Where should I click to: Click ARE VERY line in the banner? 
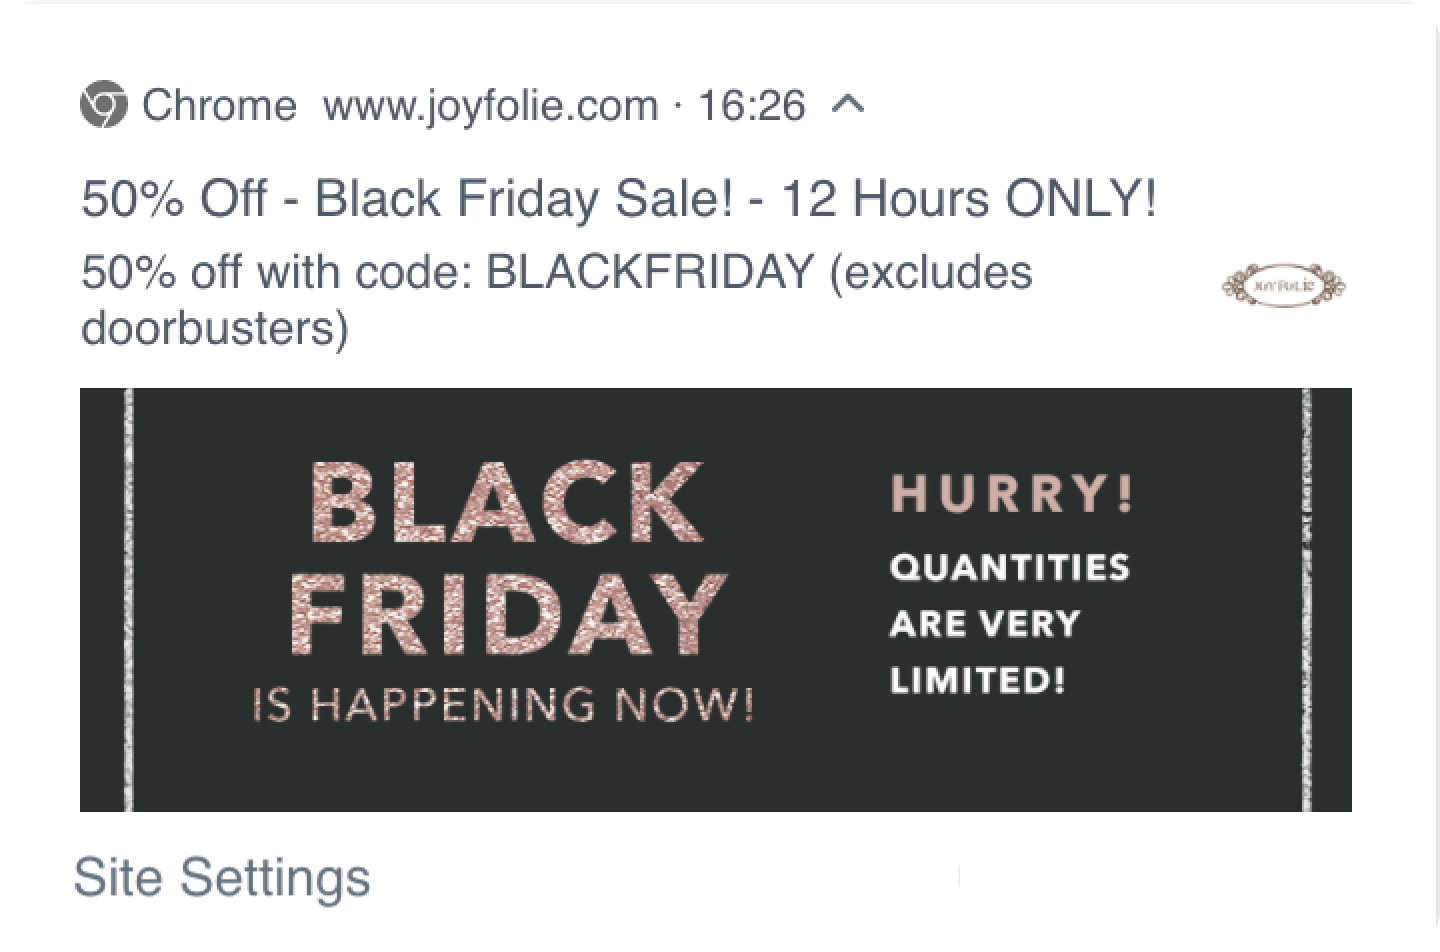click(x=985, y=624)
